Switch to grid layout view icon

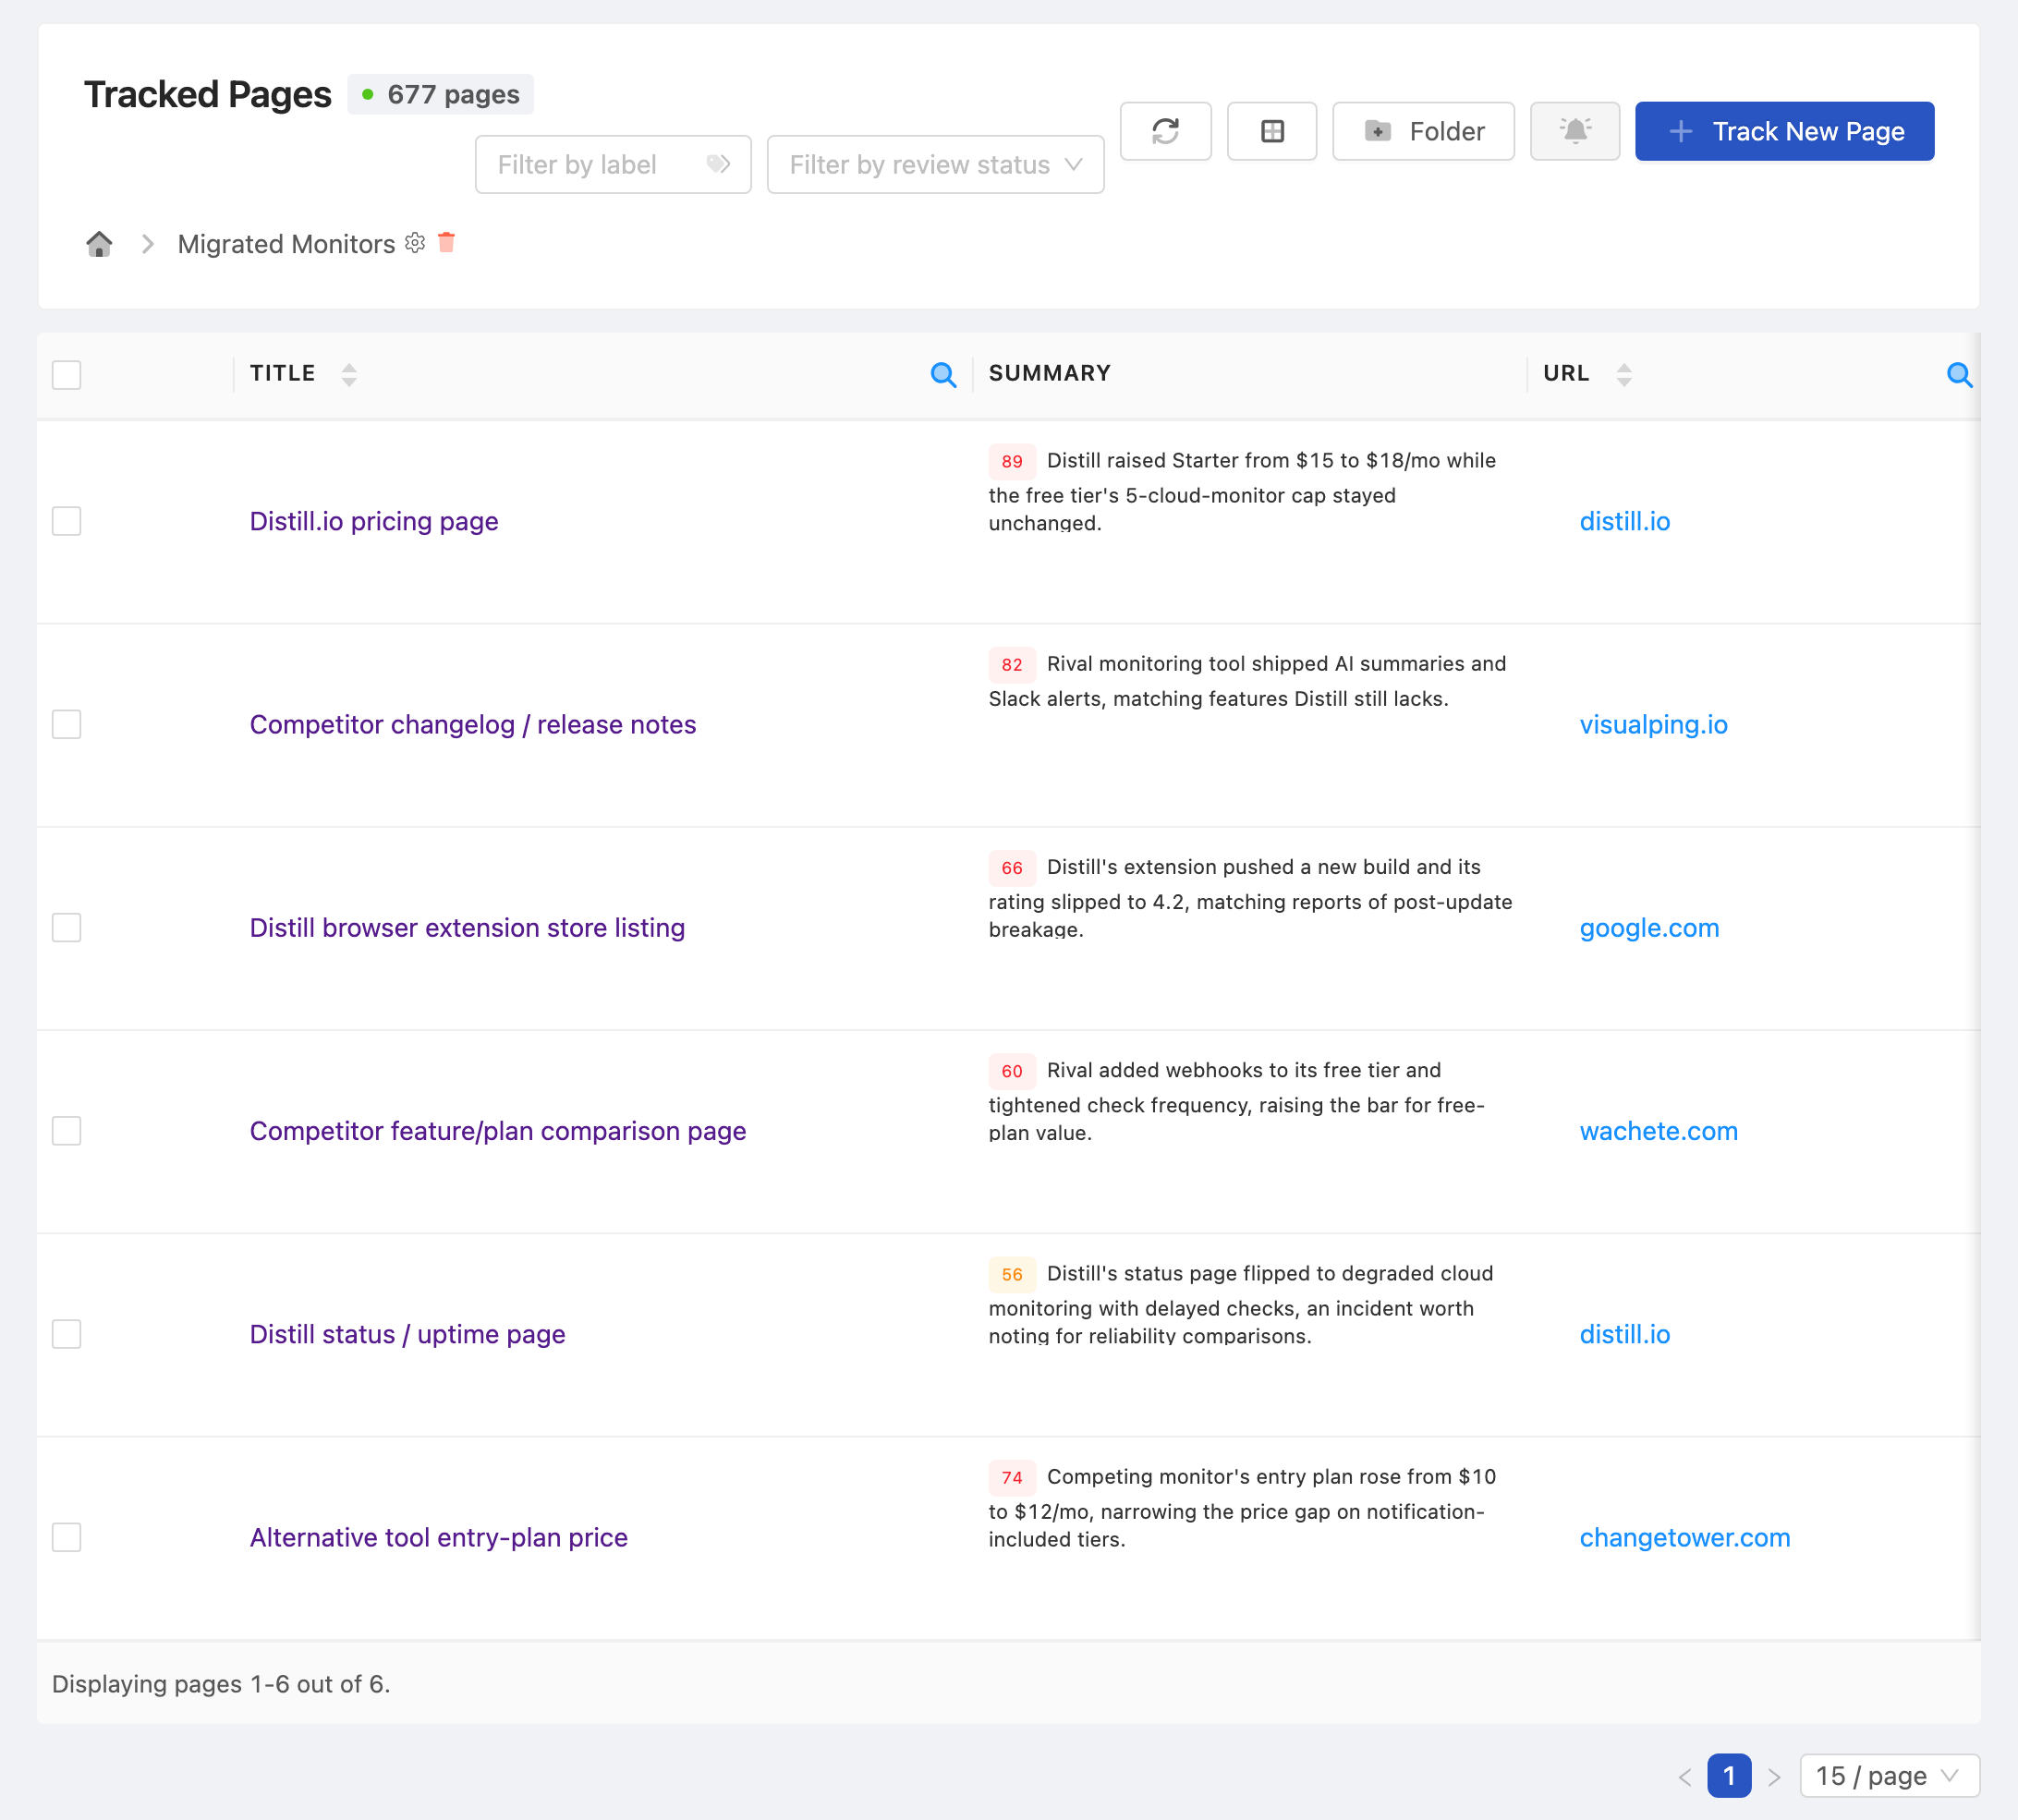point(1271,131)
